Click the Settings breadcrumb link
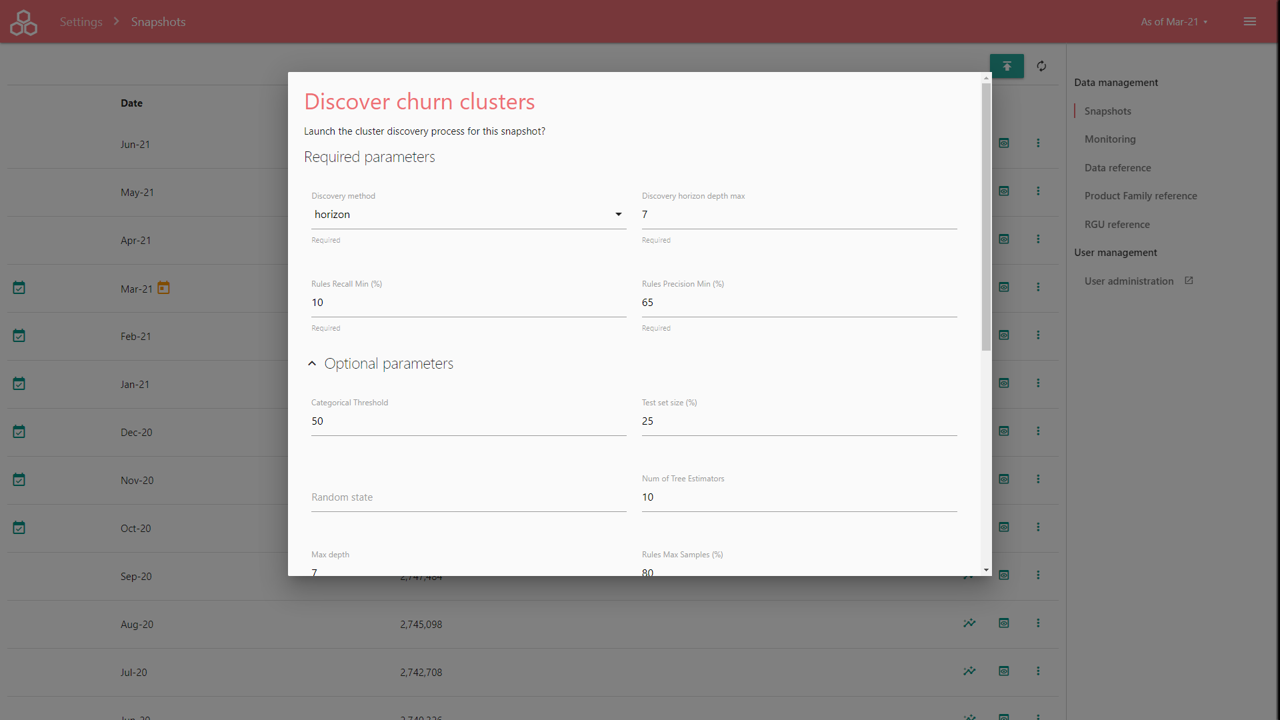Screen dimensions: 1280x720 pyautogui.click(x=81, y=22)
